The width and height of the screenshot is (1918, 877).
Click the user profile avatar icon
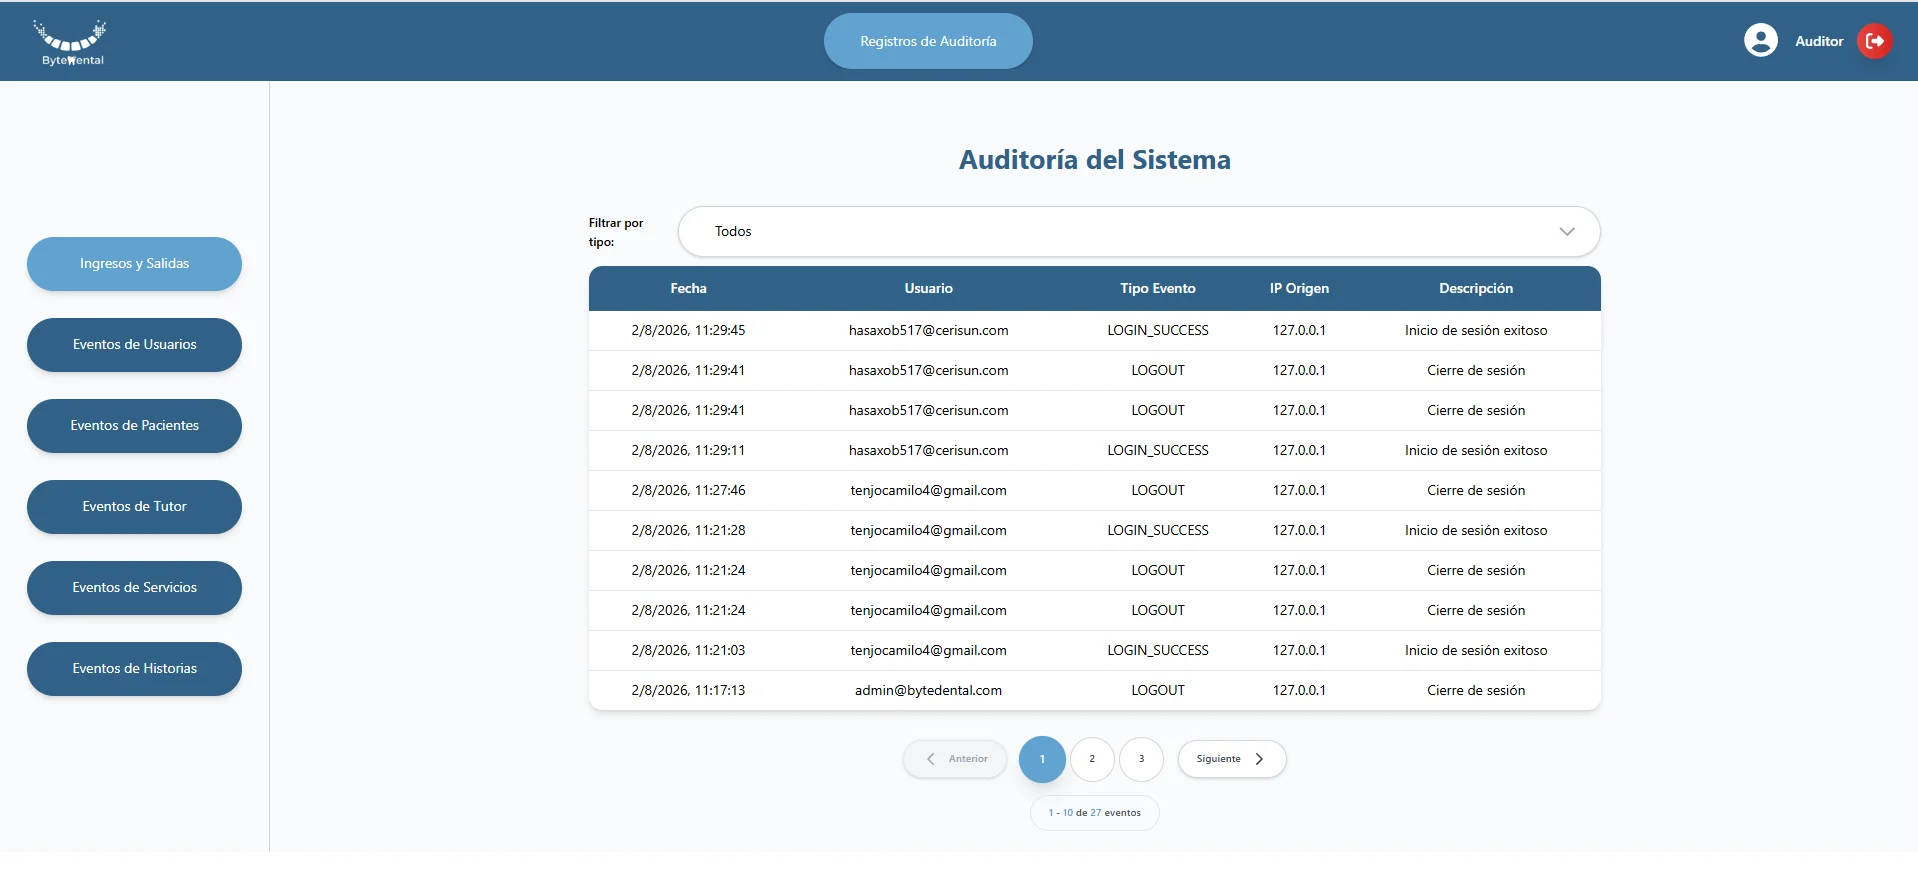(x=1760, y=41)
